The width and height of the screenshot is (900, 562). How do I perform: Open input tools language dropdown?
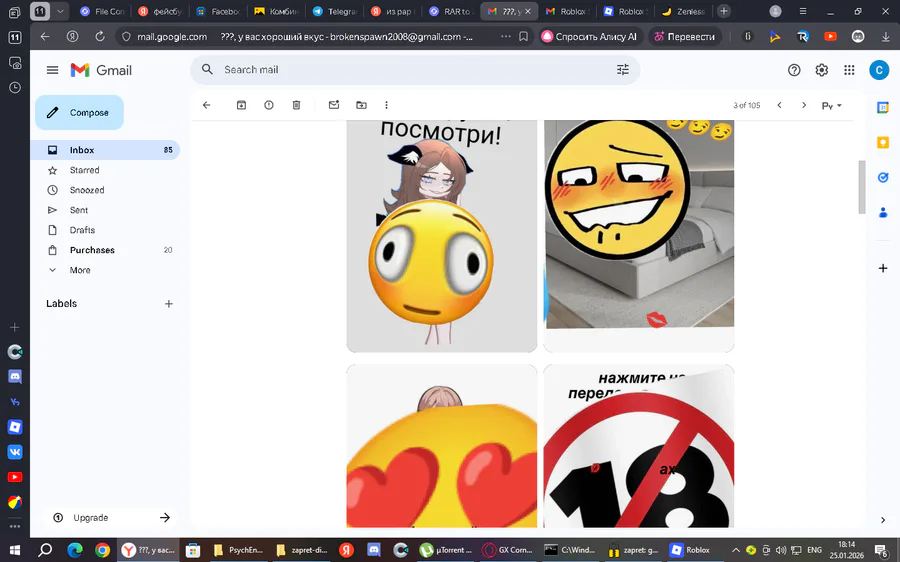click(x=832, y=106)
